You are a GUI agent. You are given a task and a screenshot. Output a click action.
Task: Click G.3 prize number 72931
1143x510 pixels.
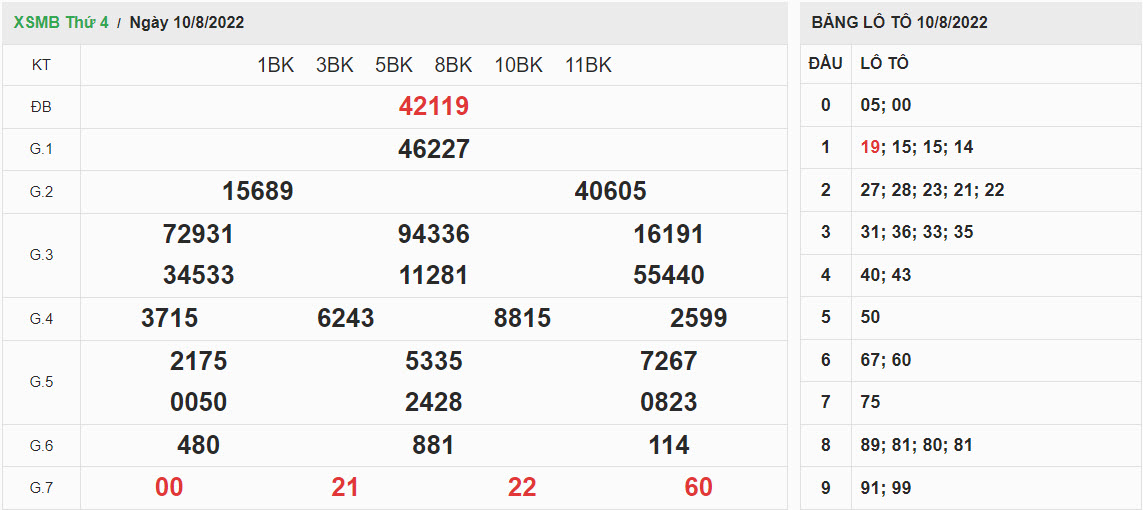(198, 234)
